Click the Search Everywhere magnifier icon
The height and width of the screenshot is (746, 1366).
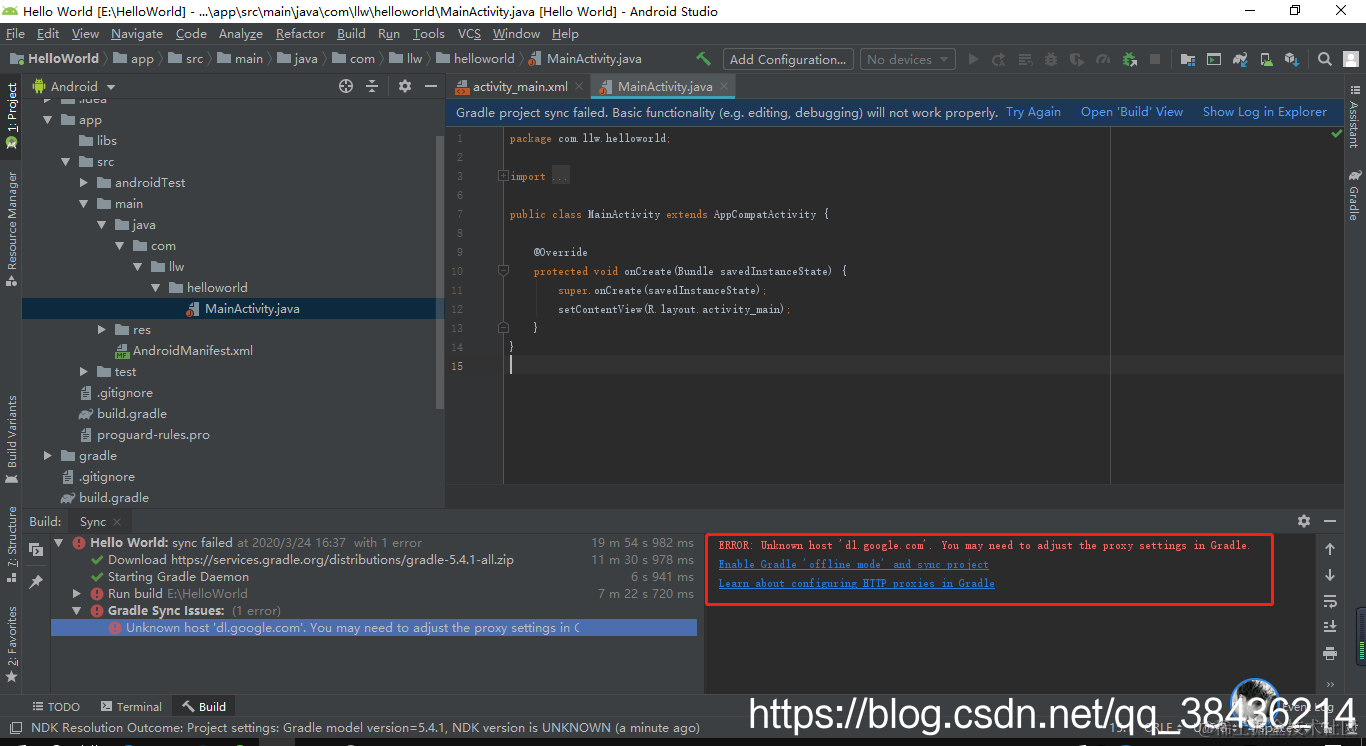(x=1324, y=59)
